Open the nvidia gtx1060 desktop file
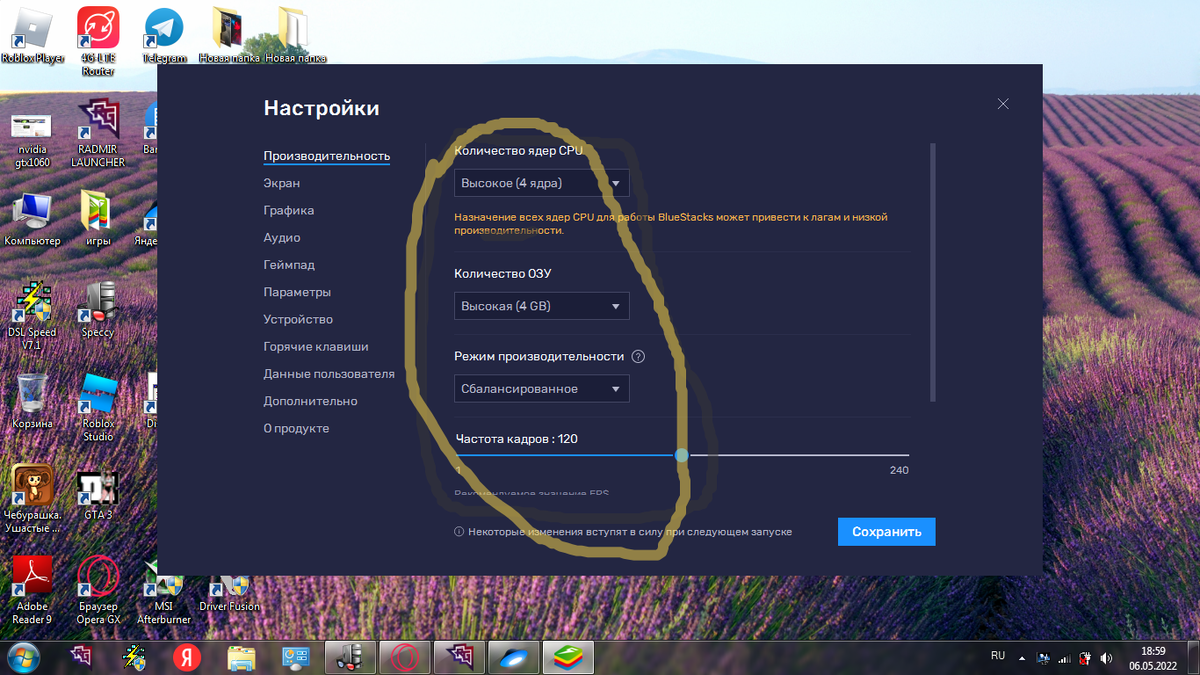This screenshot has height=675, width=1200. pyautogui.click(x=32, y=140)
